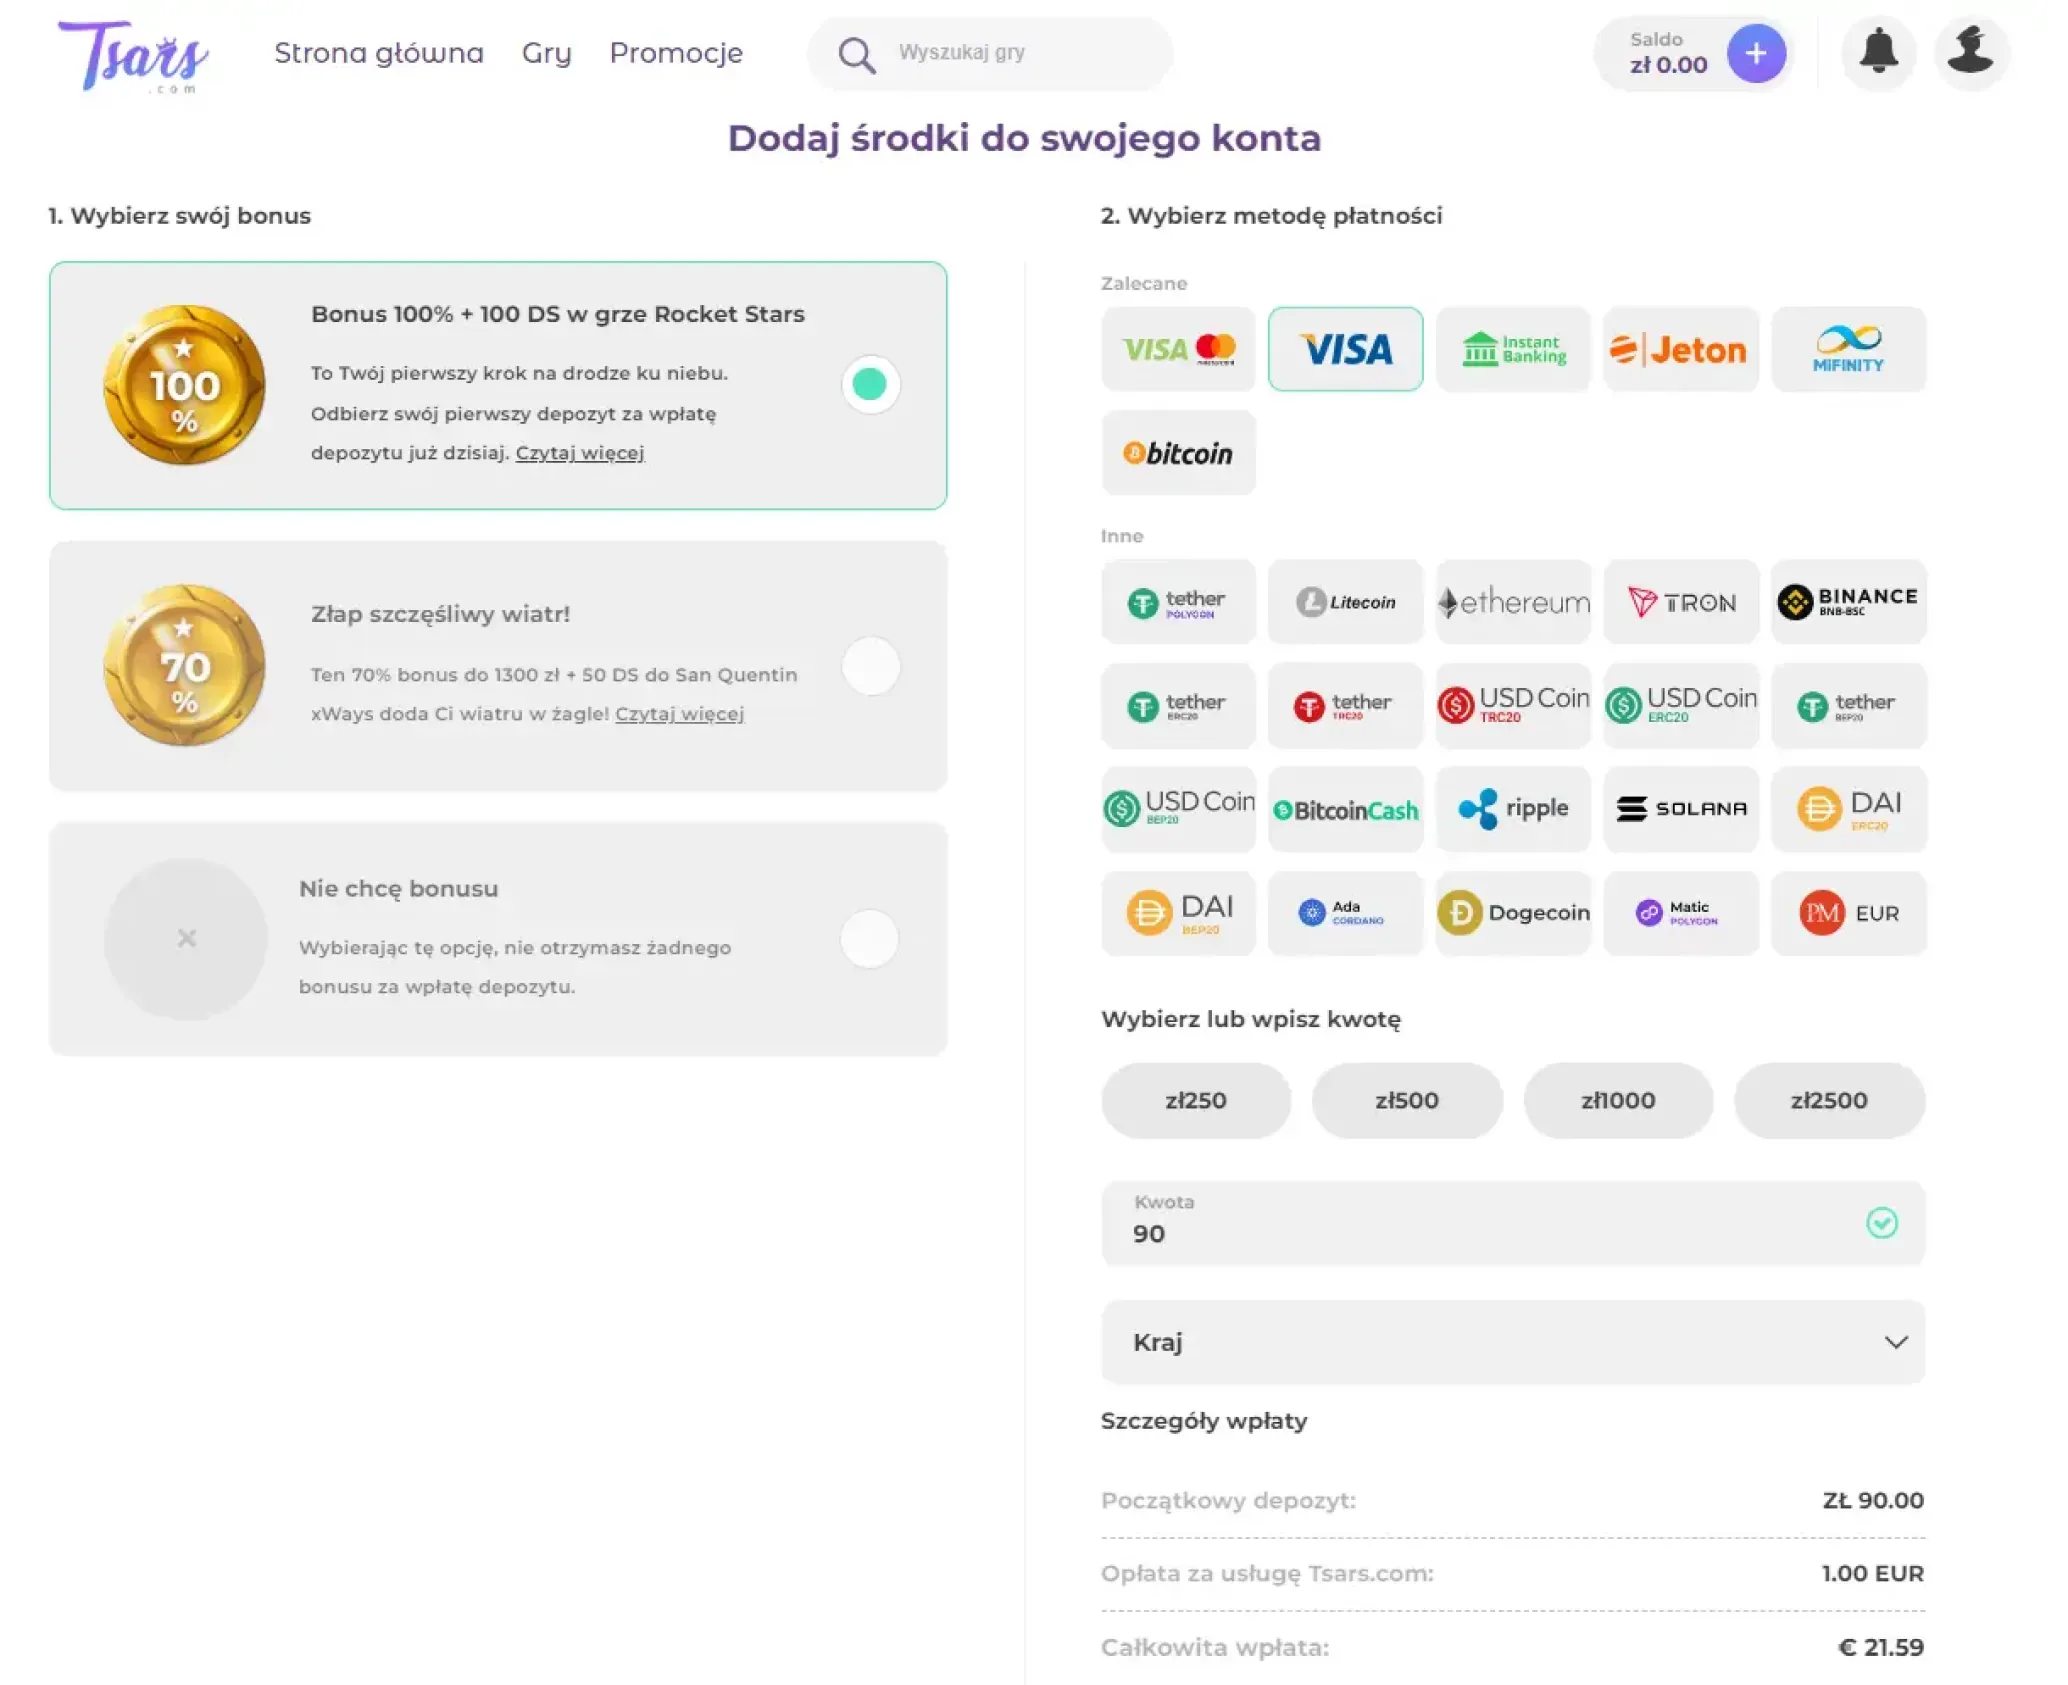2068x1685 pixels.
Task: Select the 70% Złap szczęśliwy wiatr bonus radio
Action: click(870, 666)
